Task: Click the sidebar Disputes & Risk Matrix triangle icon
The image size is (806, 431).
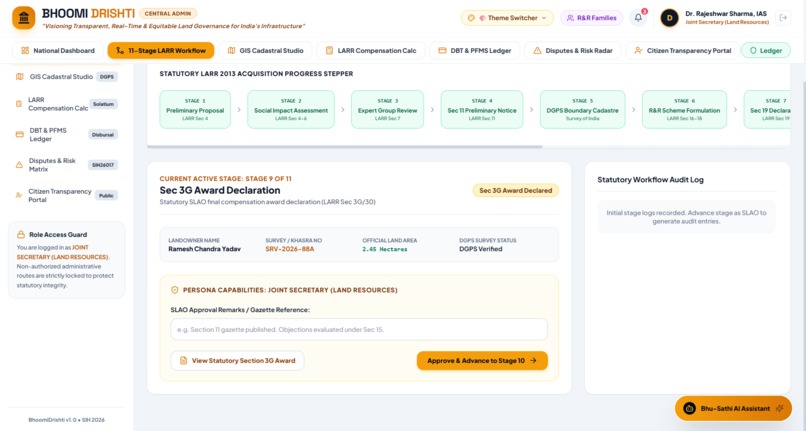Action: [x=19, y=165]
